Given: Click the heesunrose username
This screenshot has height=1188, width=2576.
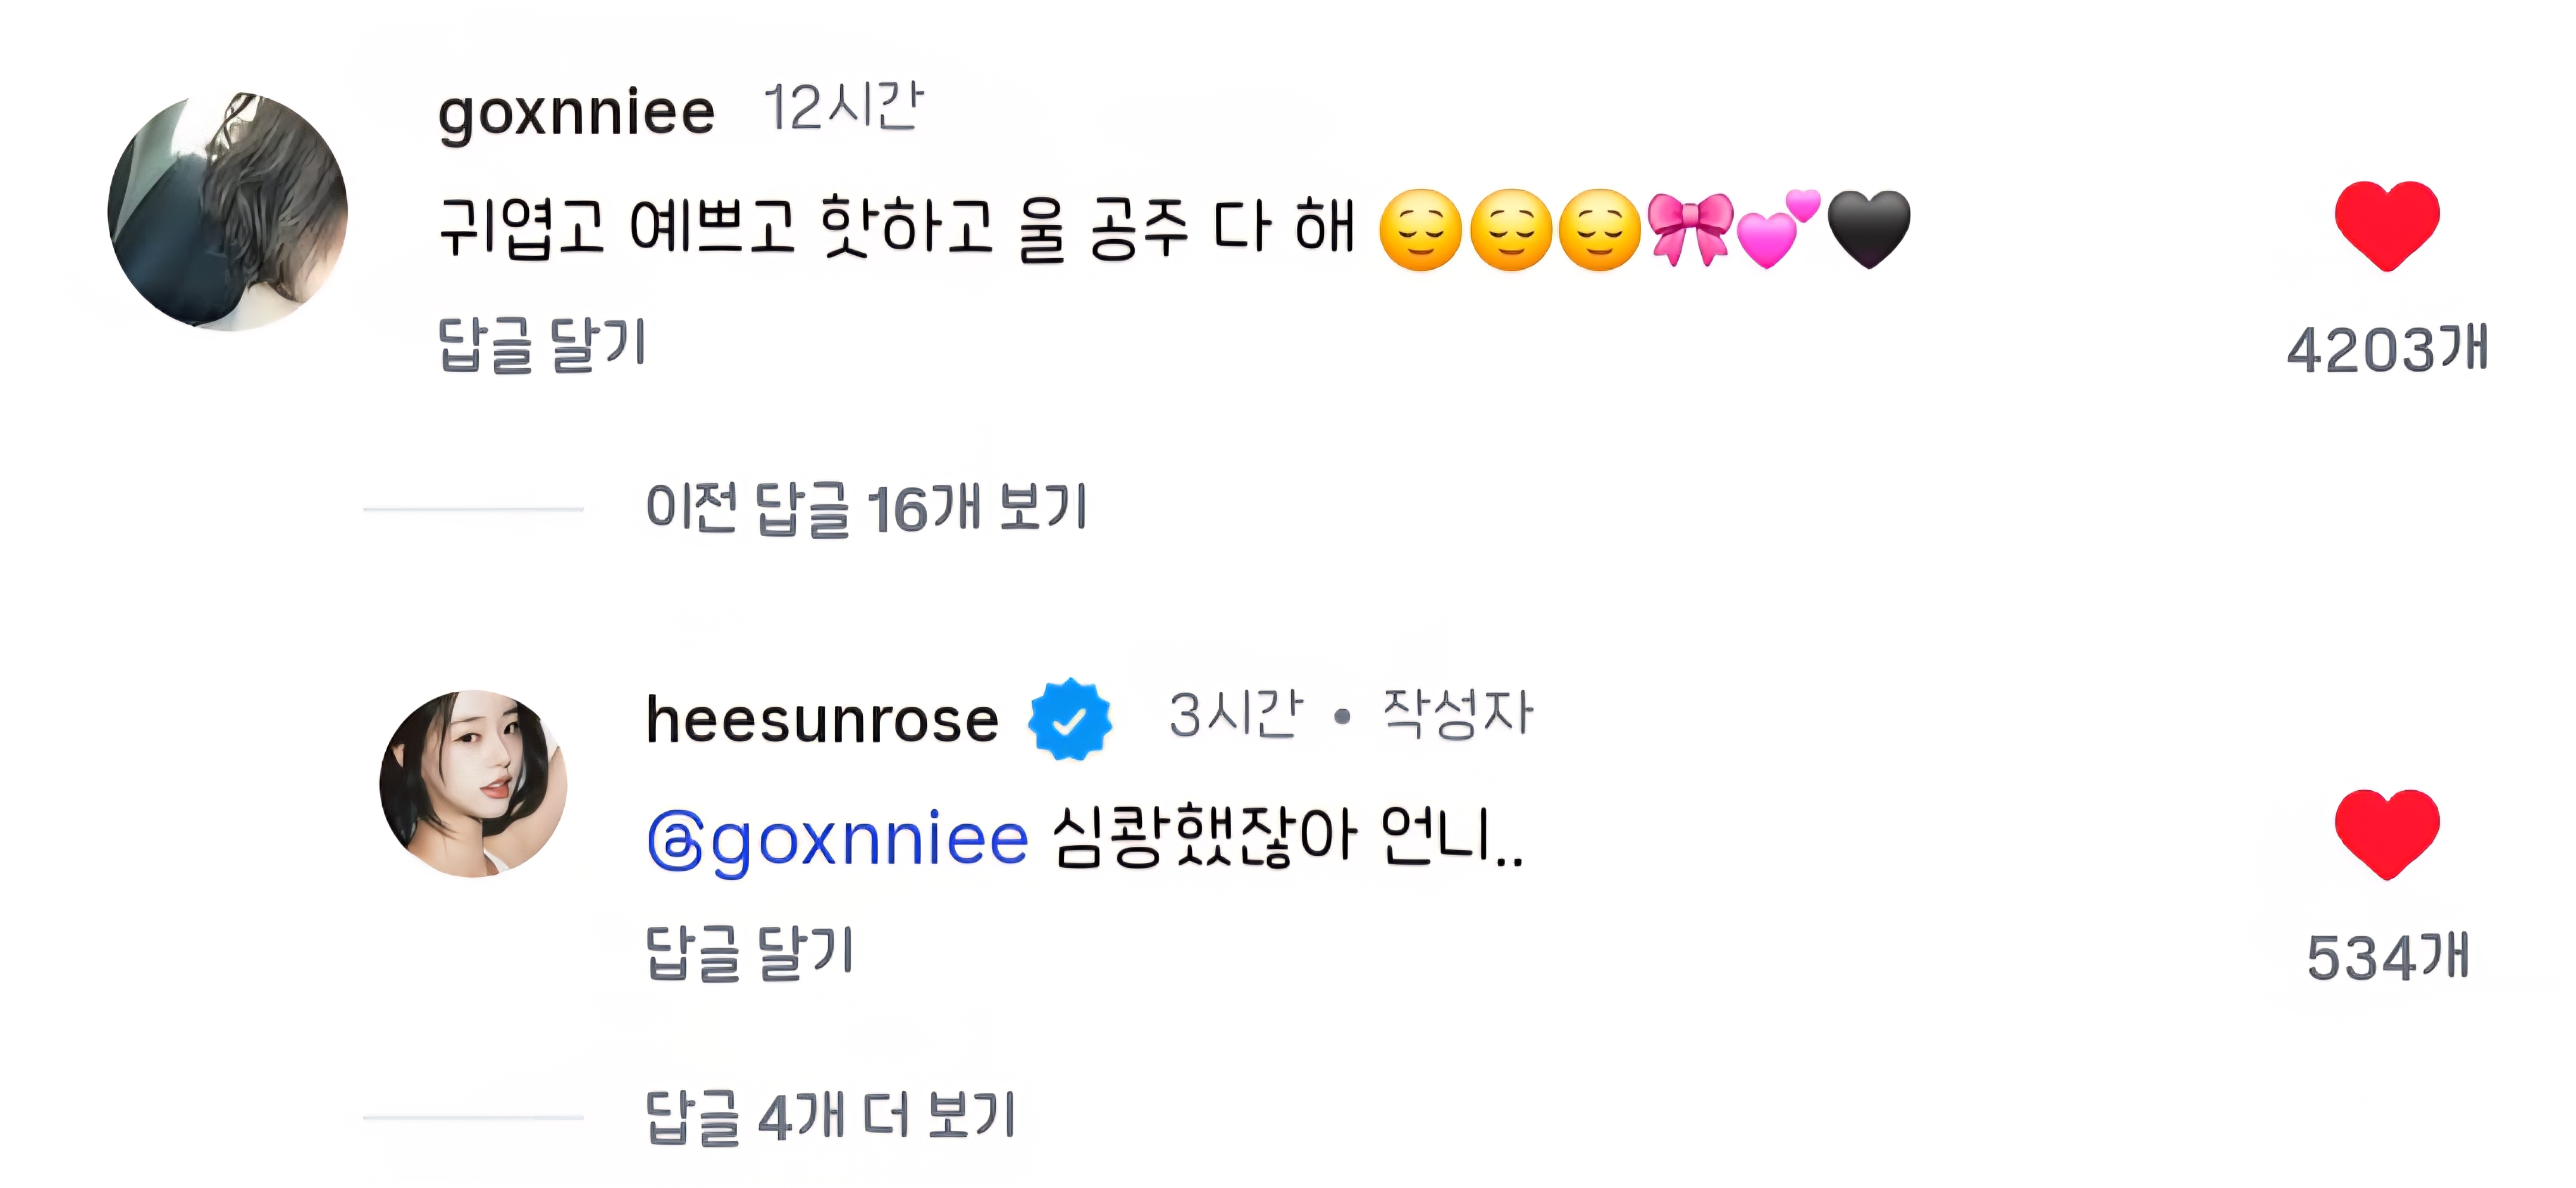Looking at the screenshot, I should click(822, 720).
